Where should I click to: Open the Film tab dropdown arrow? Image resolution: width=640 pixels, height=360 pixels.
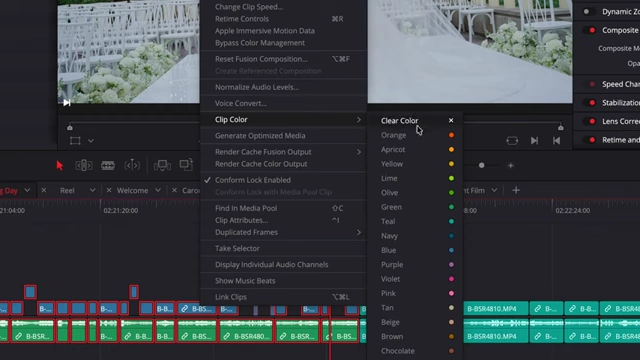[x=494, y=190]
